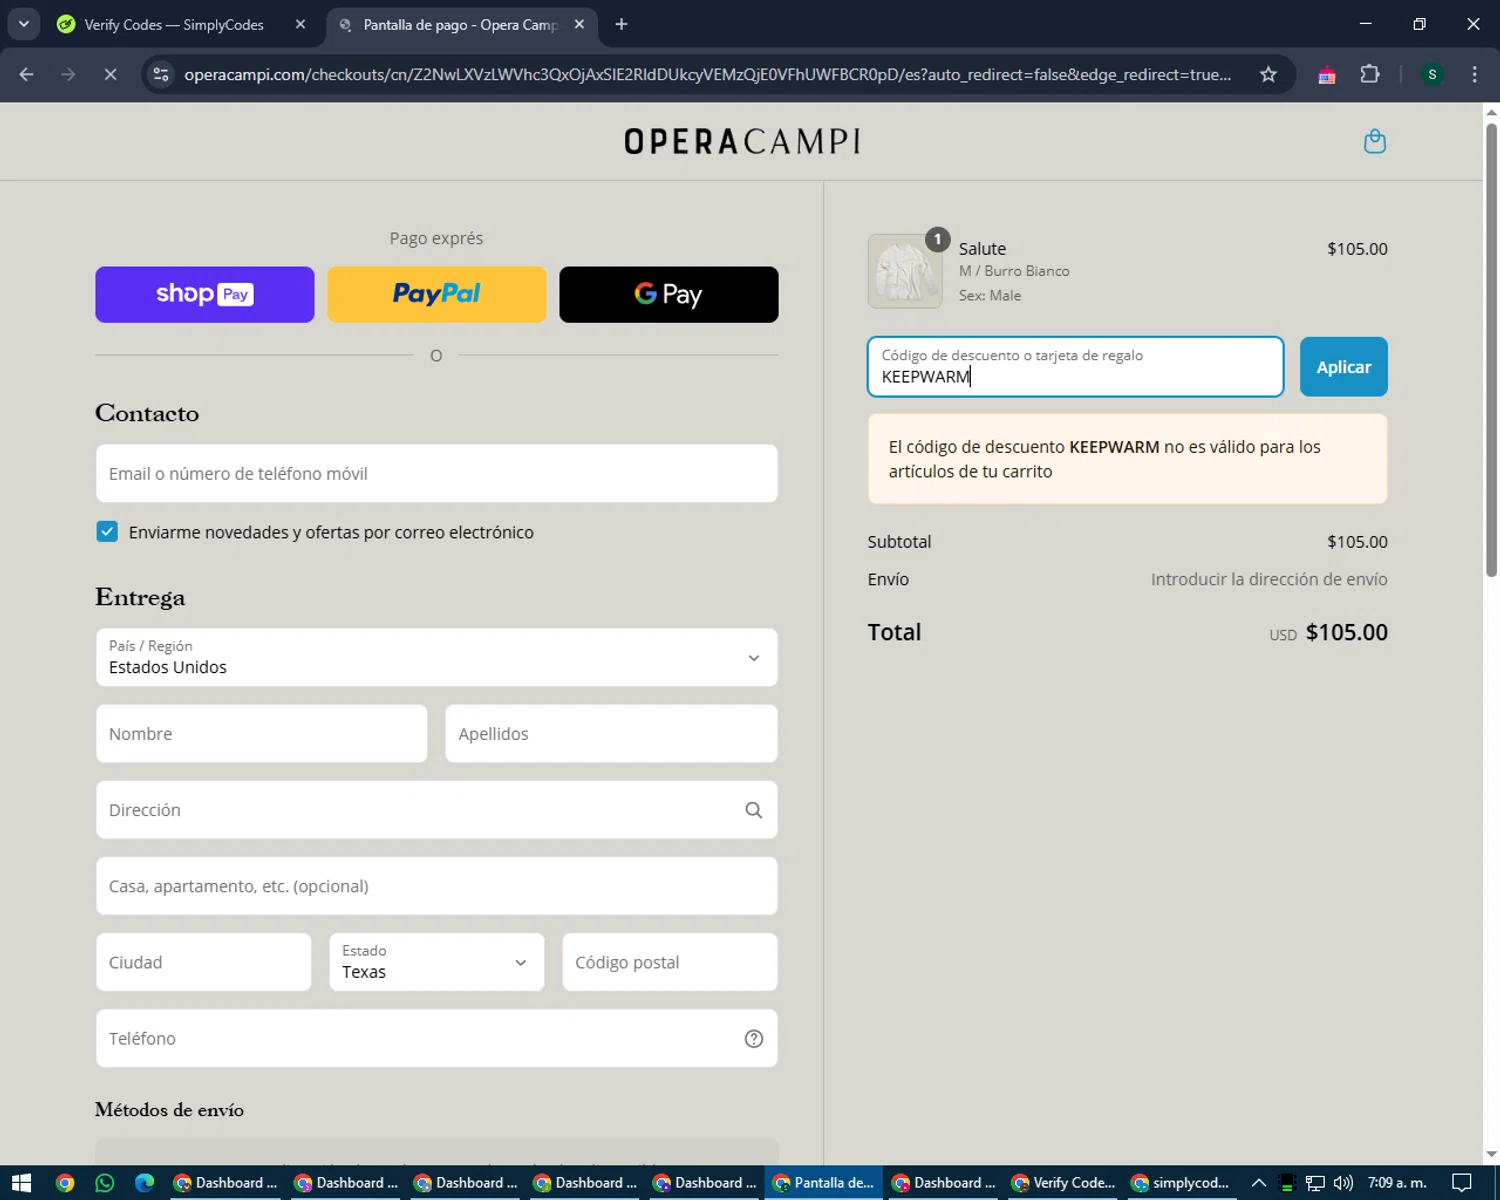This screenshot has width=1500, height=1200.
Task: Open Microsoft Edge from the taskbar
Action: pyautogui.click(x=145, y=1183)
